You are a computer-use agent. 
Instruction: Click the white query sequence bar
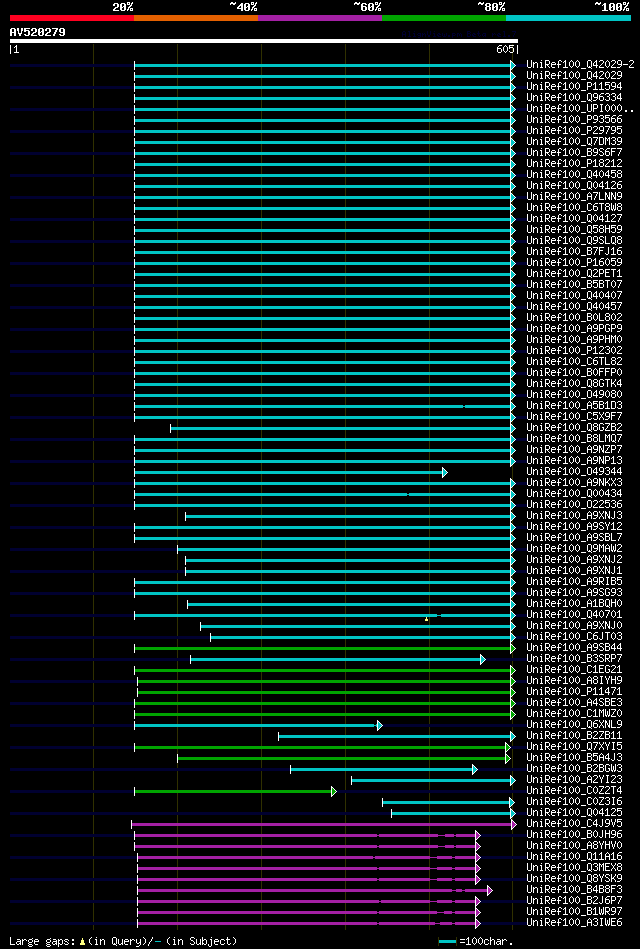(263, 41)
